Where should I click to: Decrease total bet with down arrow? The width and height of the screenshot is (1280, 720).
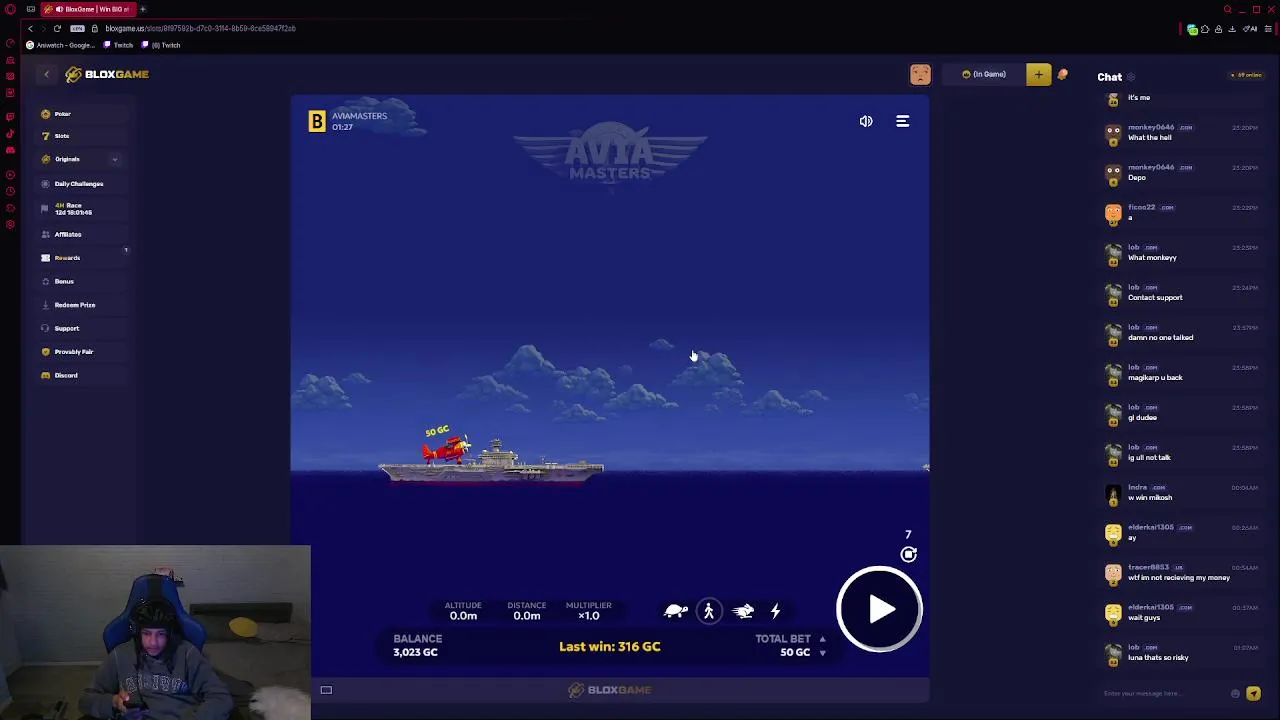(822, 653)
